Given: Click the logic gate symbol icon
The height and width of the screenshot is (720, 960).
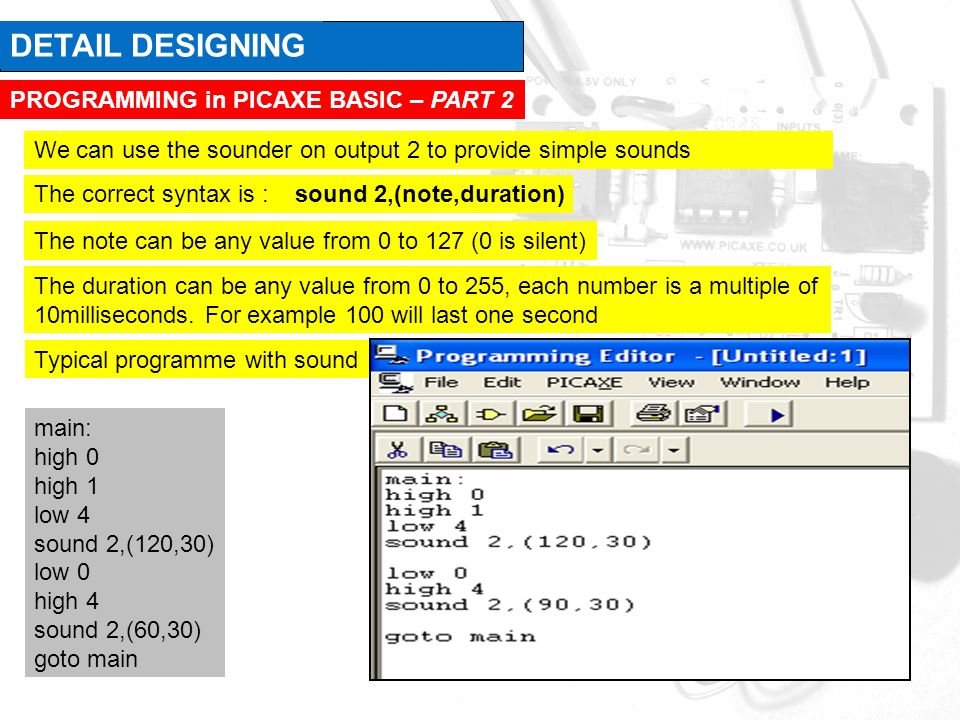Looking at the screenshot, I should pos(491,414).
